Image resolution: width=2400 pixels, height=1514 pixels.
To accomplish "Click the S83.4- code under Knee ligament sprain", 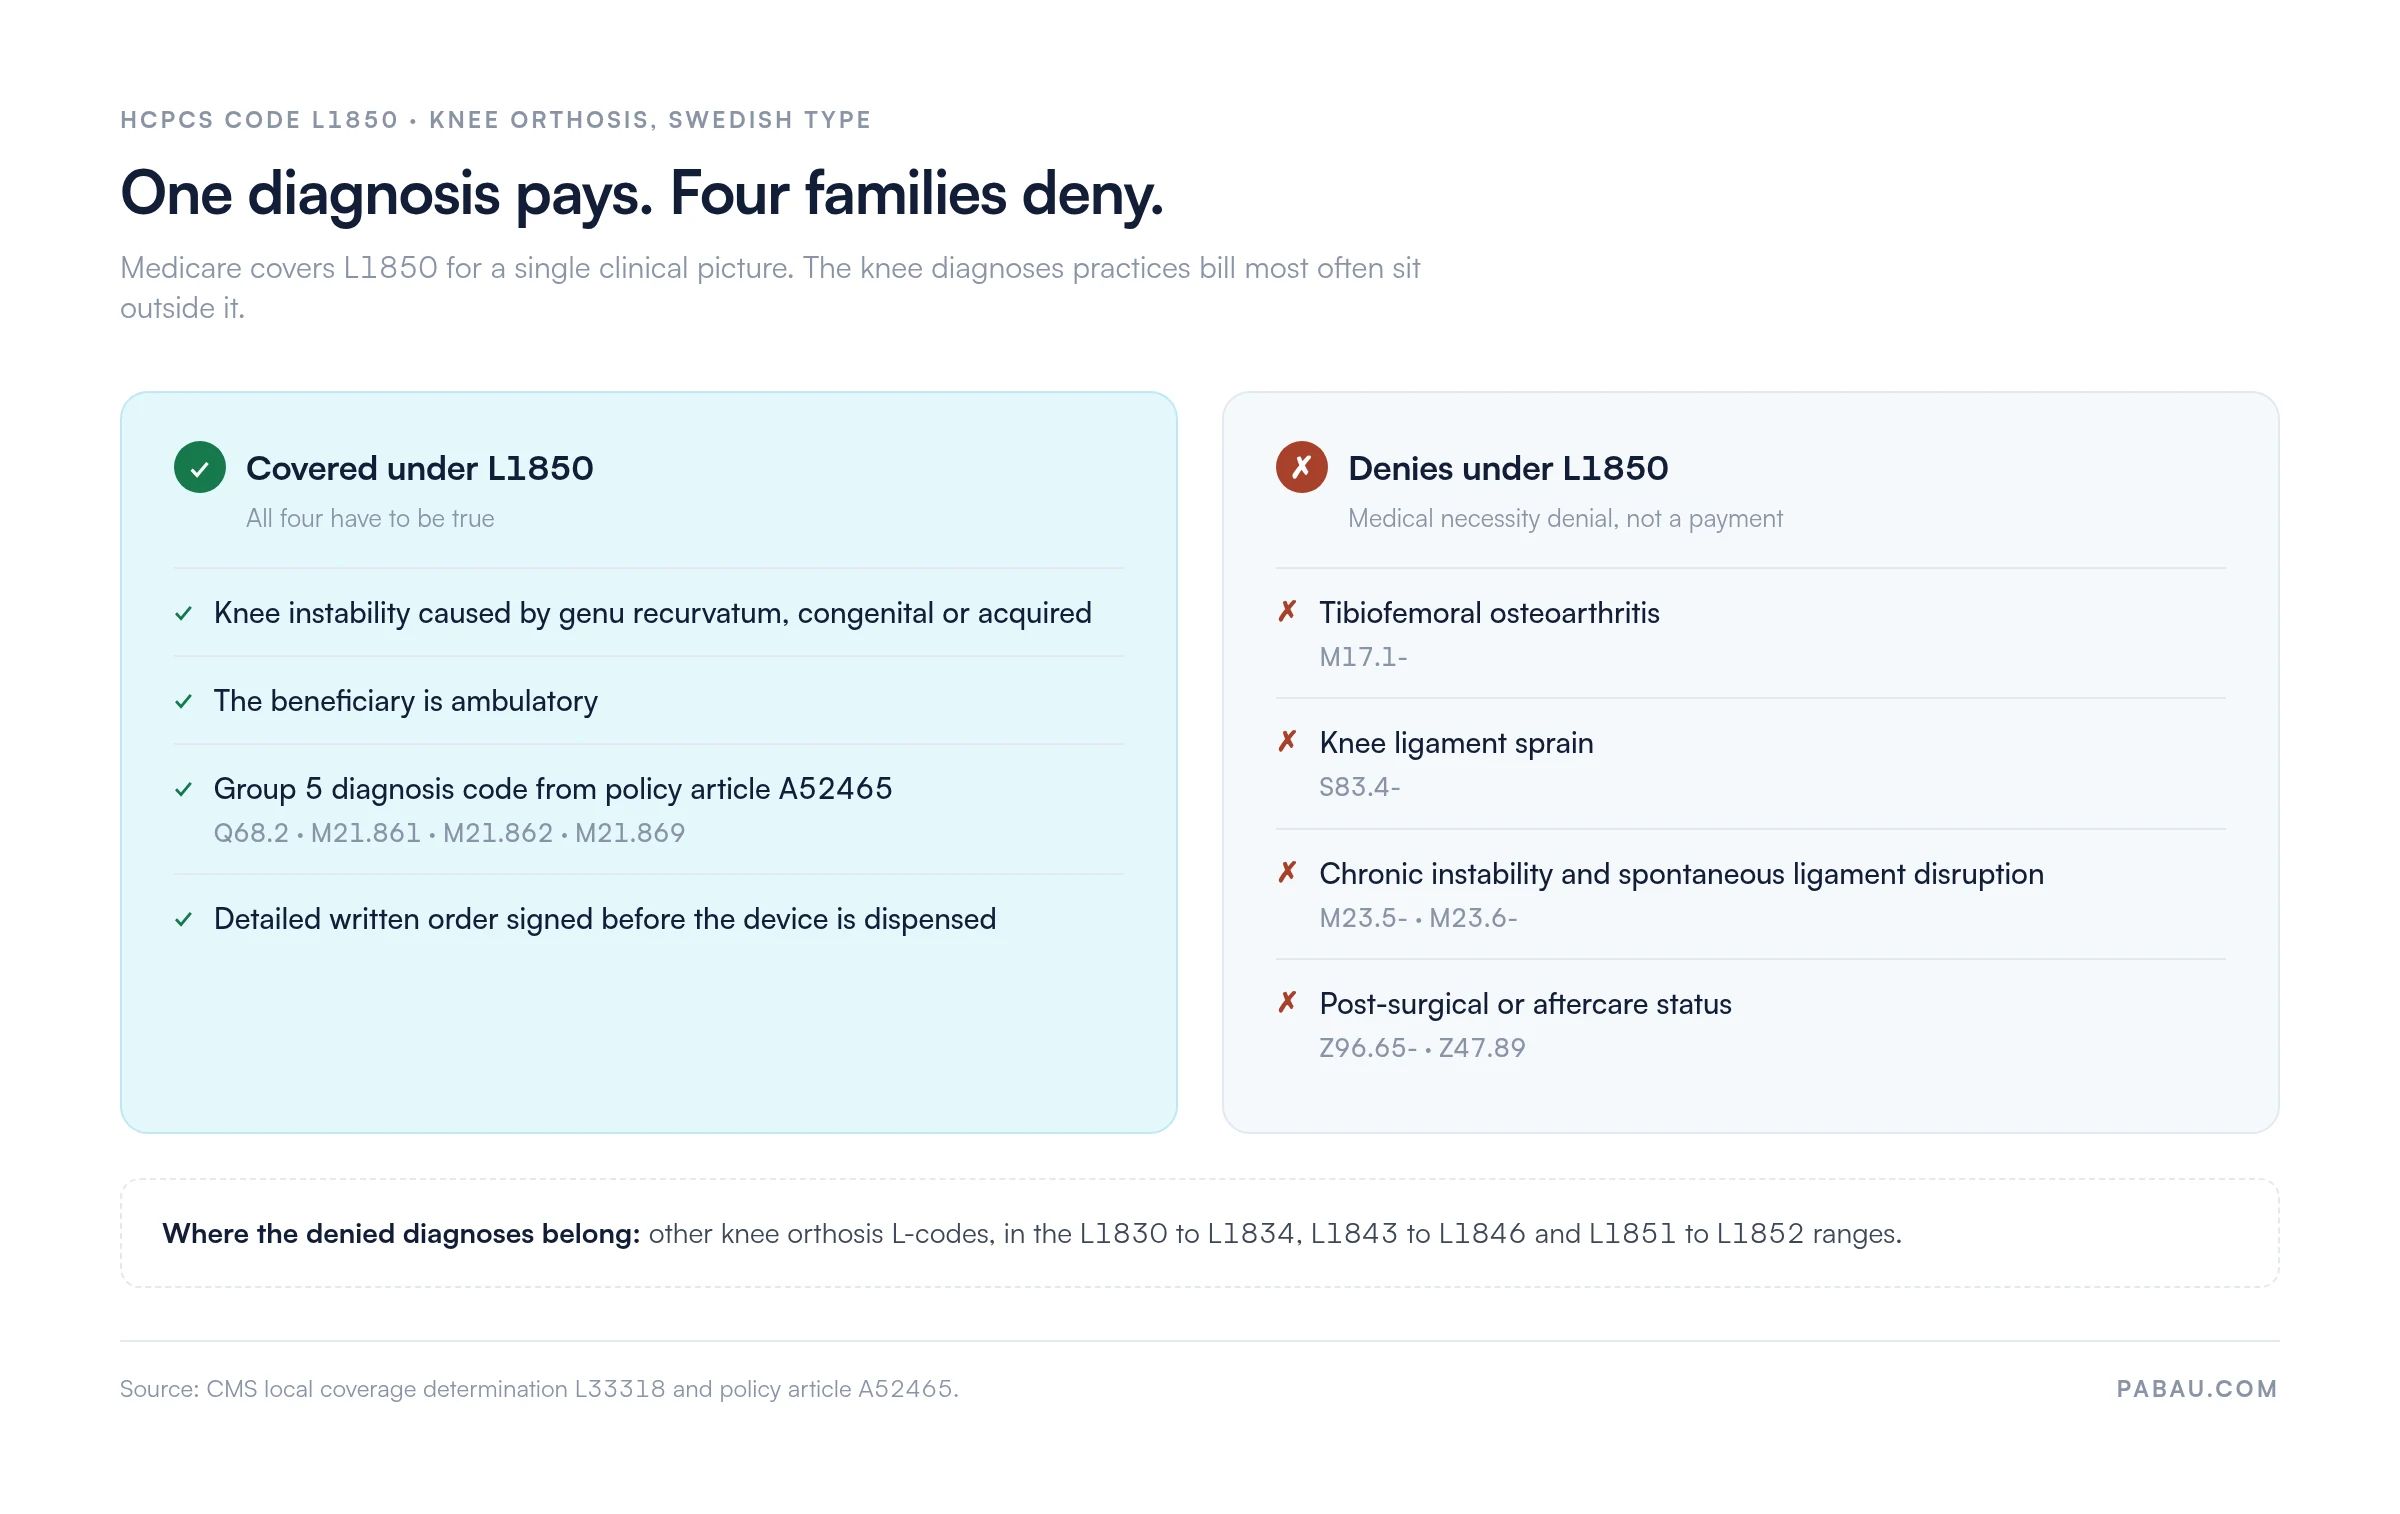I will 1359,787.
